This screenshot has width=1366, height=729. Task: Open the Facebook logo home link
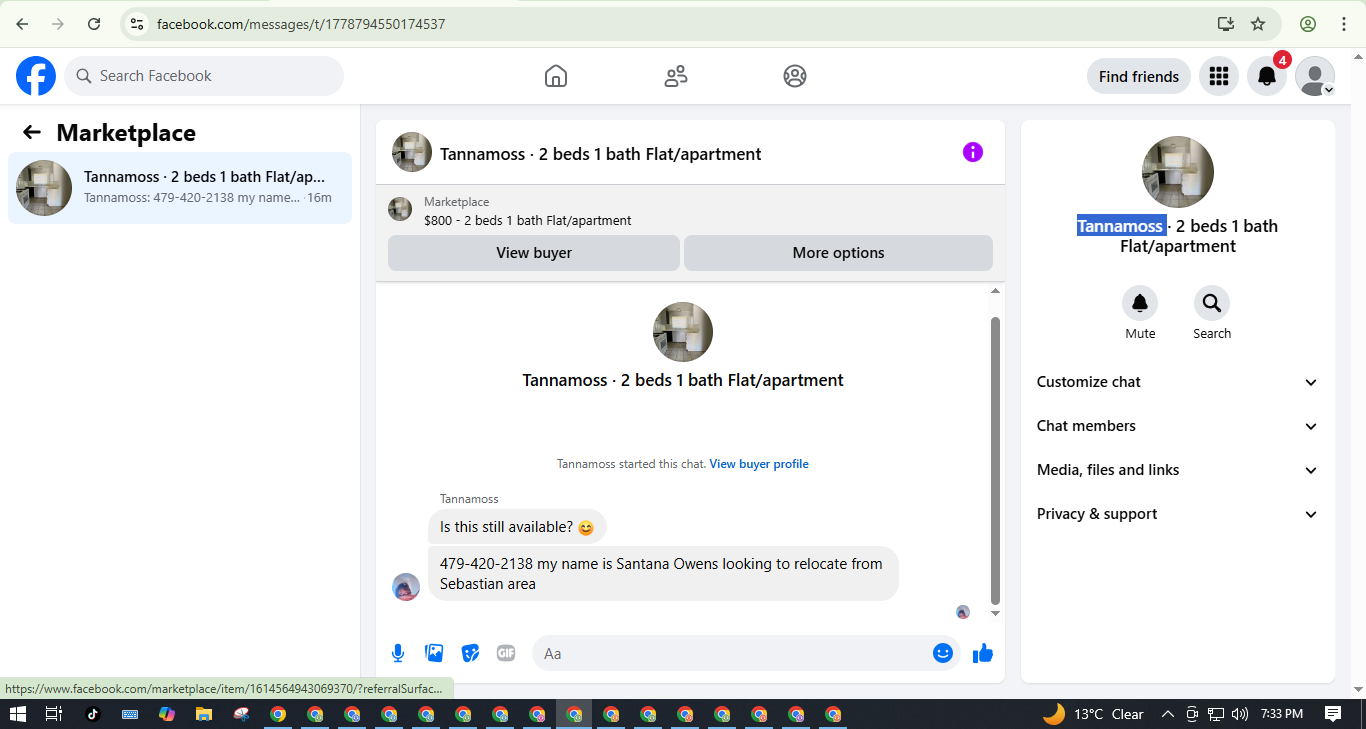(x=36, y=76)
